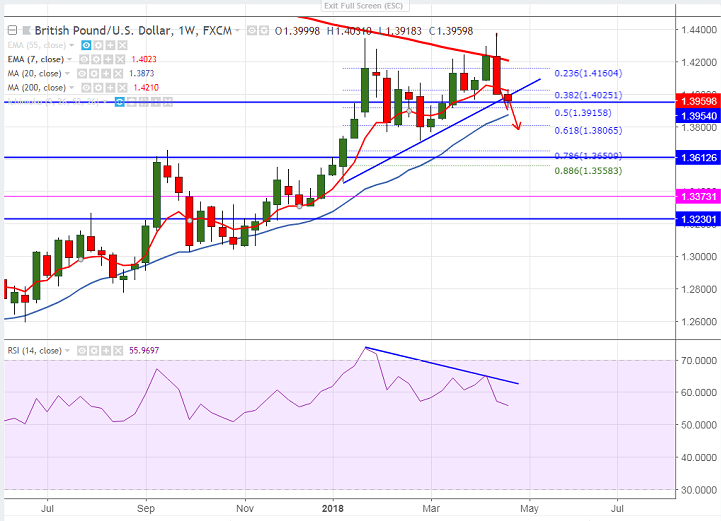721x521 pixels.
Task: Open settings gear for RSI (14, close)
Action: [94, 351]
